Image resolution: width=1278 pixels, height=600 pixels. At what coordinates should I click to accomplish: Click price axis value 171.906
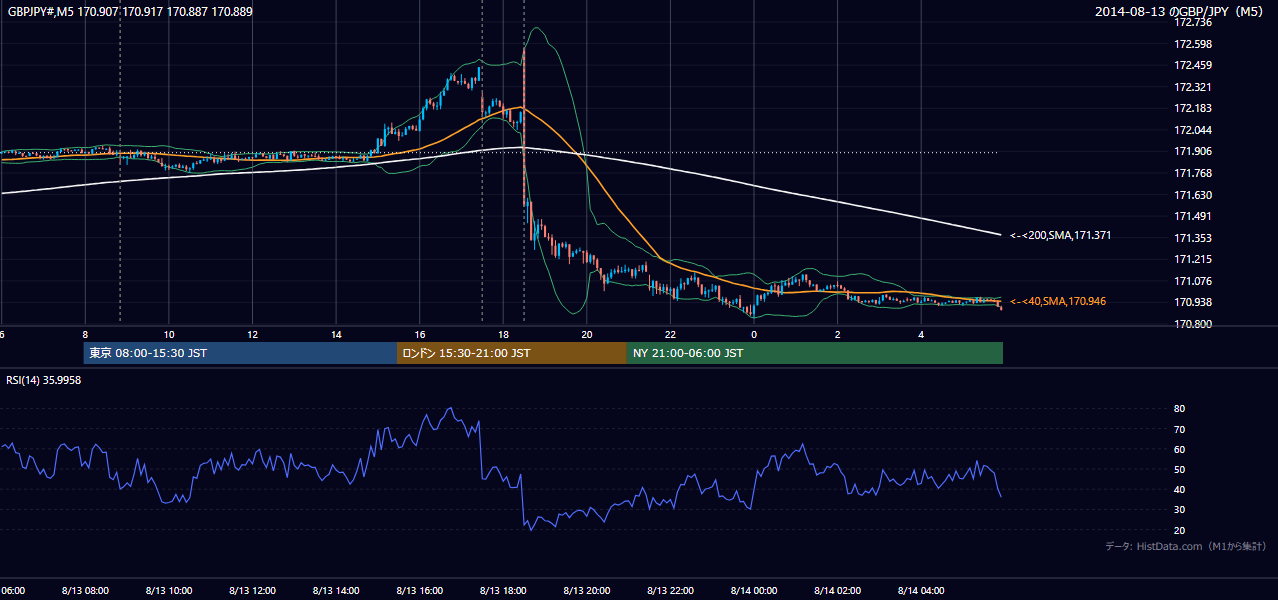(x=1193, y=151)
